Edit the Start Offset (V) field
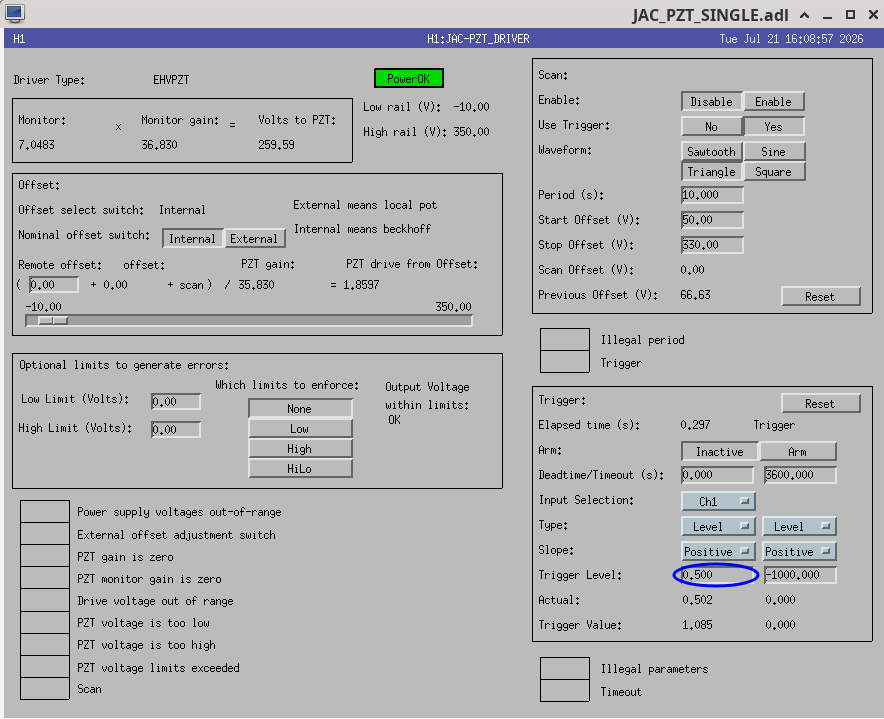This screenshot has width=884, height=719. [x=712, y=220]
